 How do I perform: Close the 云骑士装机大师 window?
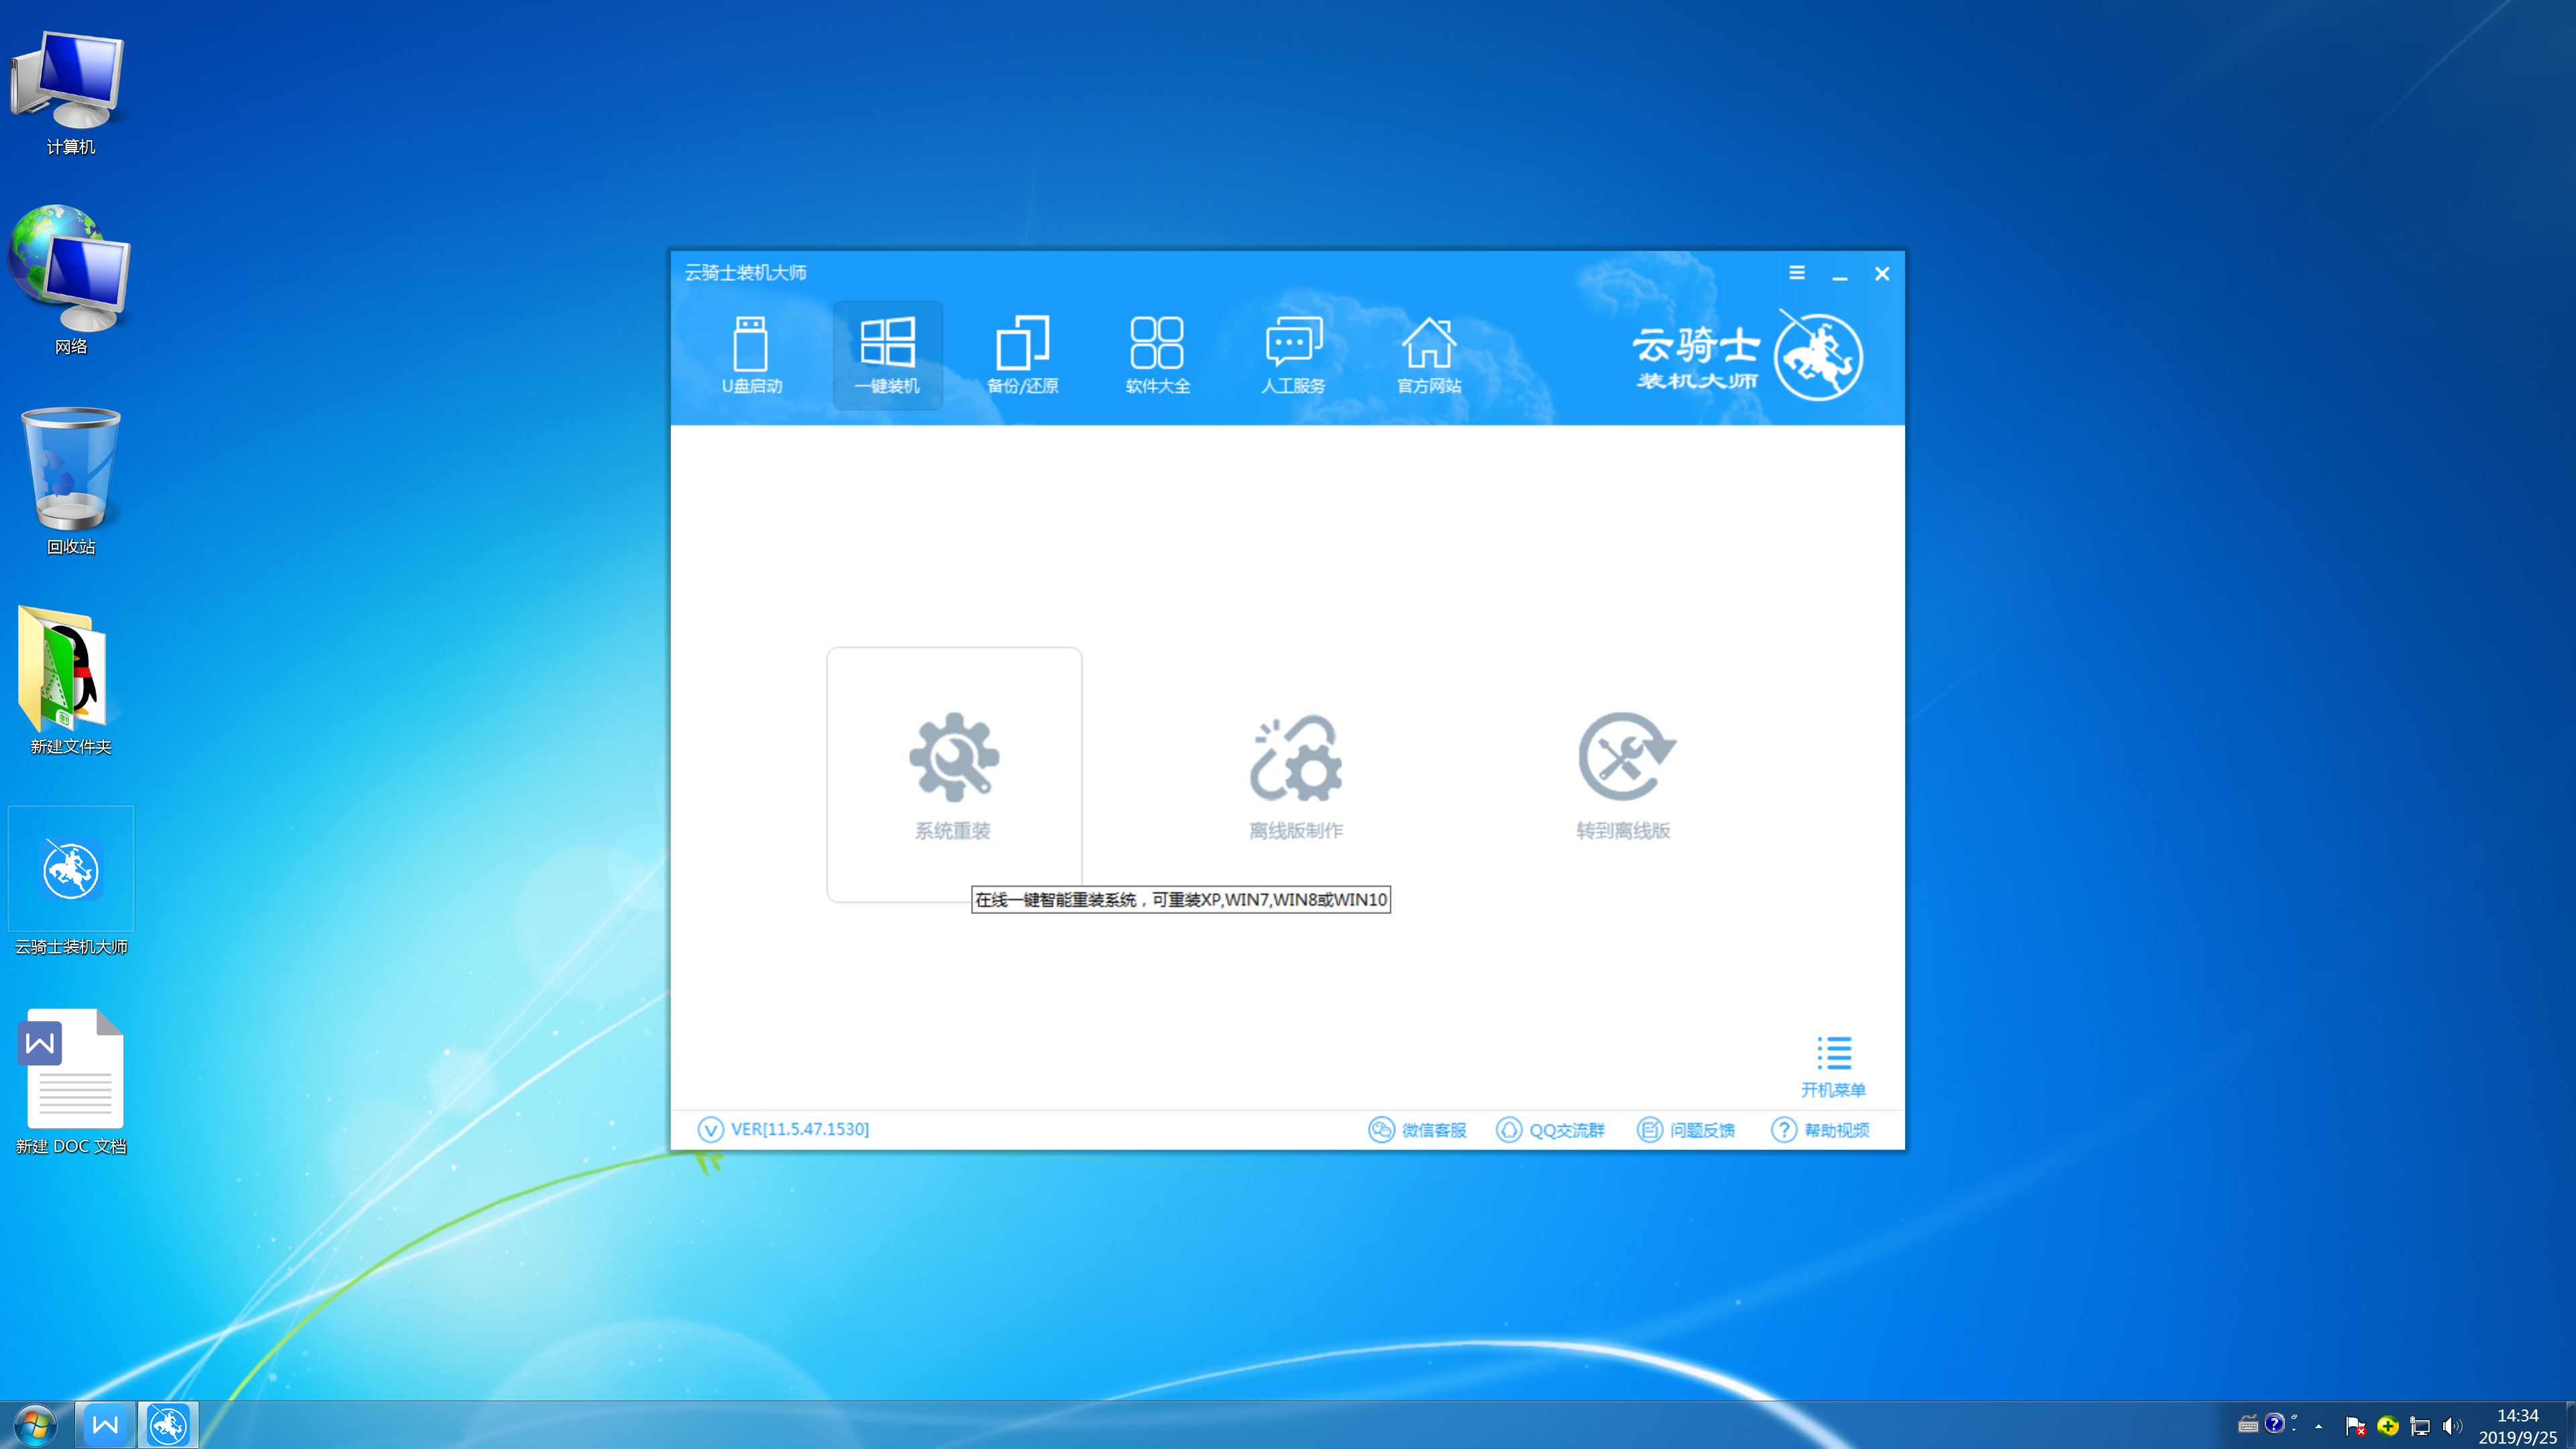point(1882,273)
